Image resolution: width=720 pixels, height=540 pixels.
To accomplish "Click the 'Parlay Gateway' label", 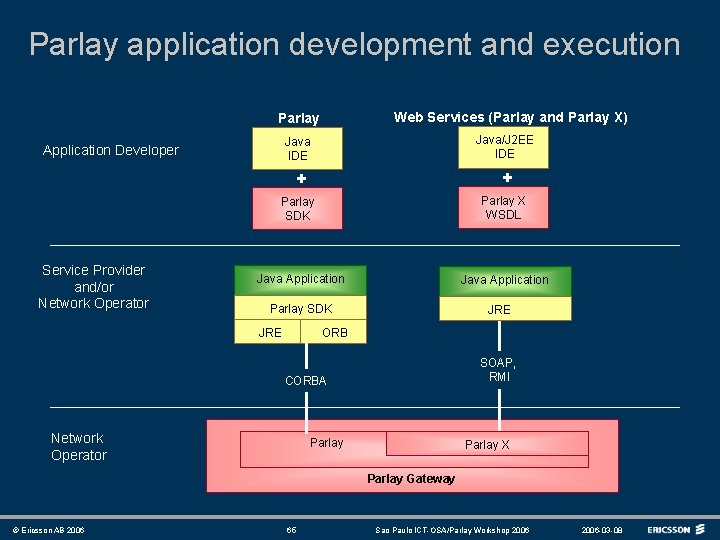I will coord(411,479).
